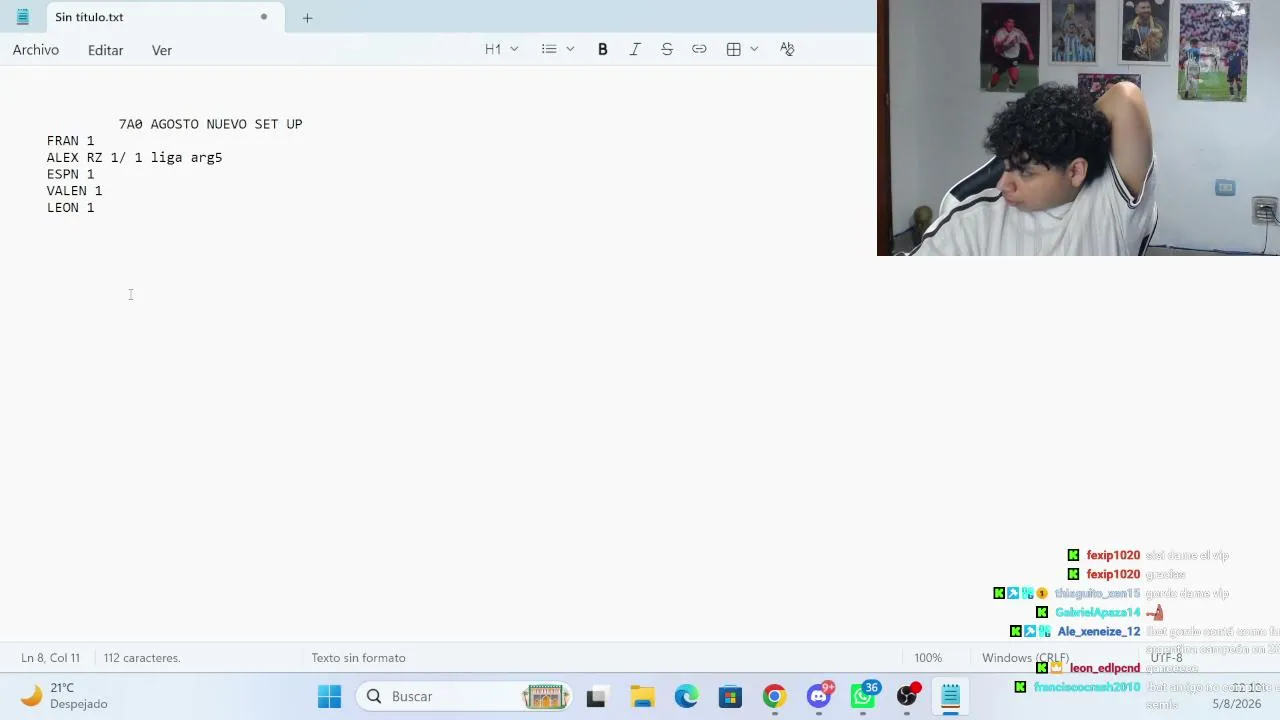Click the taskbar date 5/8/2026
This screenshot has width=1280, height=720.
pos(1237,704)
